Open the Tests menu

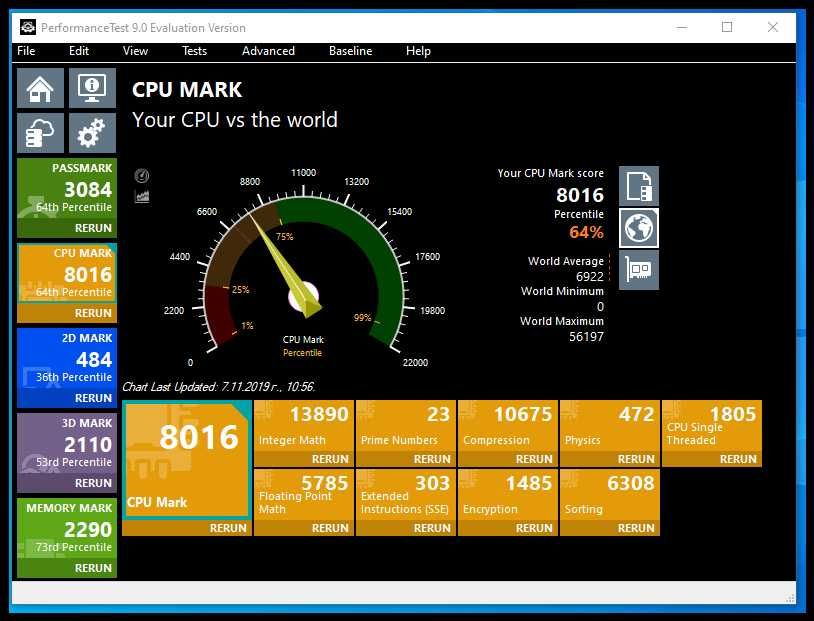click(x=195, y=51)
